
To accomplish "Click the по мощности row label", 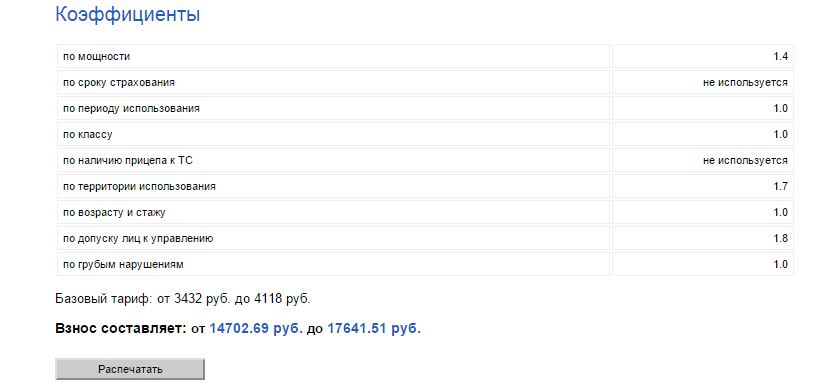I will coord(96,56).
